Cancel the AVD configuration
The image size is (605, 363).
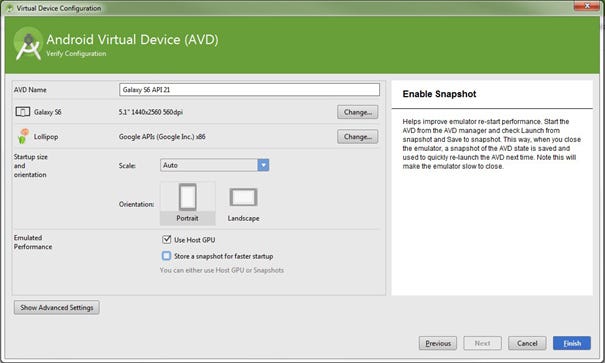pyautogui.click(x=527, y=343)
